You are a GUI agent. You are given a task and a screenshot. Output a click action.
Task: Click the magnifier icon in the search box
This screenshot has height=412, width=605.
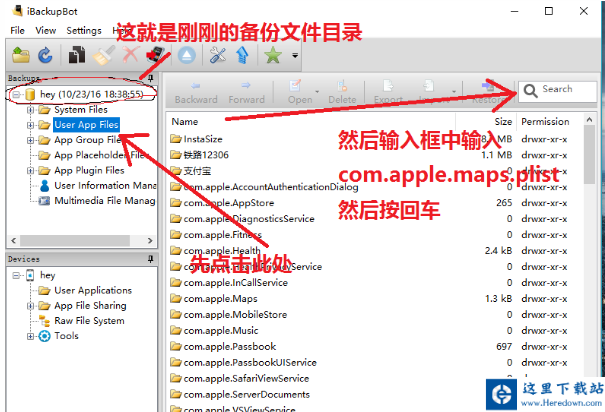click(x=531, y=91)
